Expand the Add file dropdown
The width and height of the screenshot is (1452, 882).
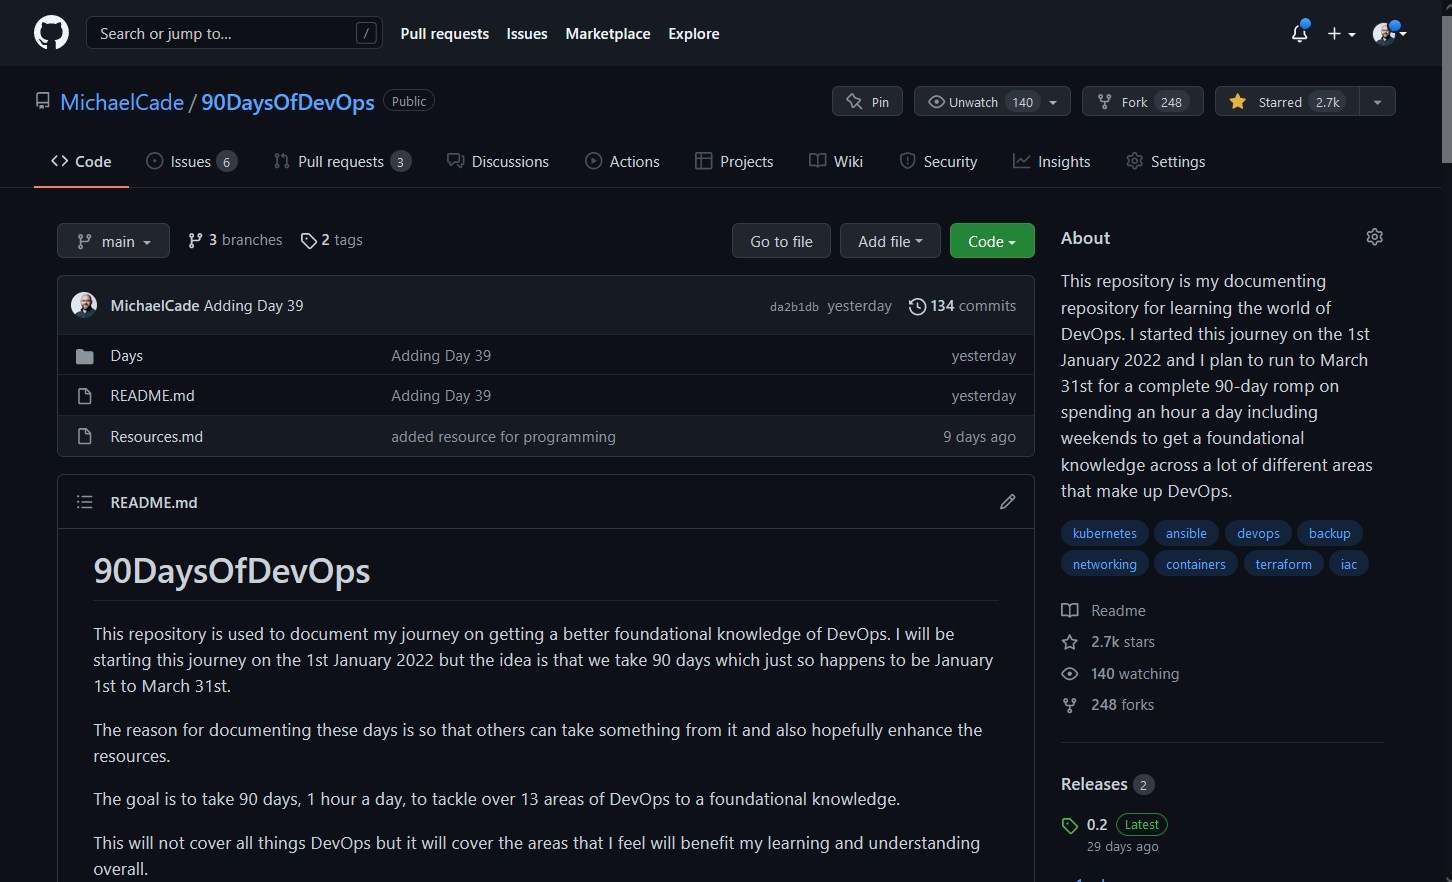tap(889, 240)
